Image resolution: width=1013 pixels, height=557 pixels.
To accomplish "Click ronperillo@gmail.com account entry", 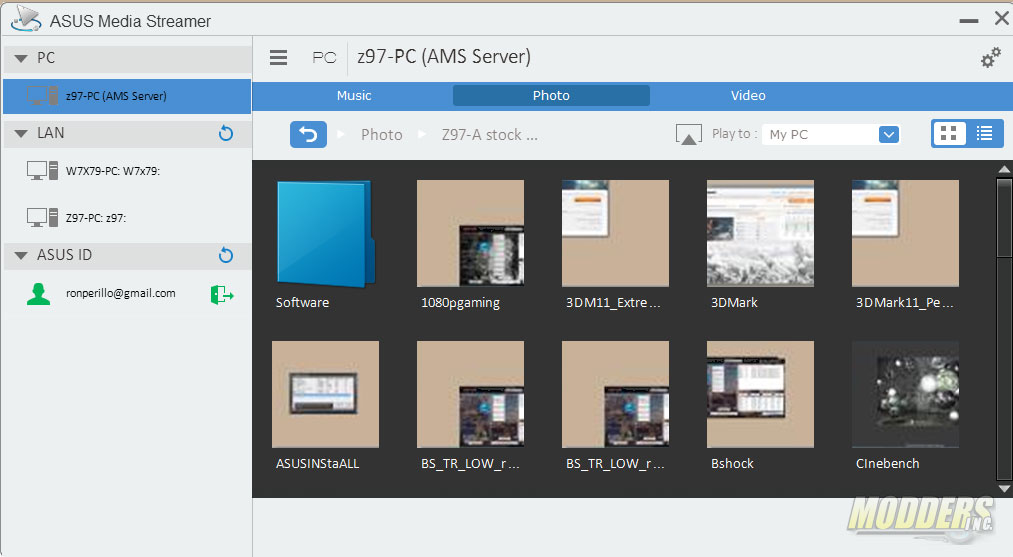I will [x=120, y=293].
